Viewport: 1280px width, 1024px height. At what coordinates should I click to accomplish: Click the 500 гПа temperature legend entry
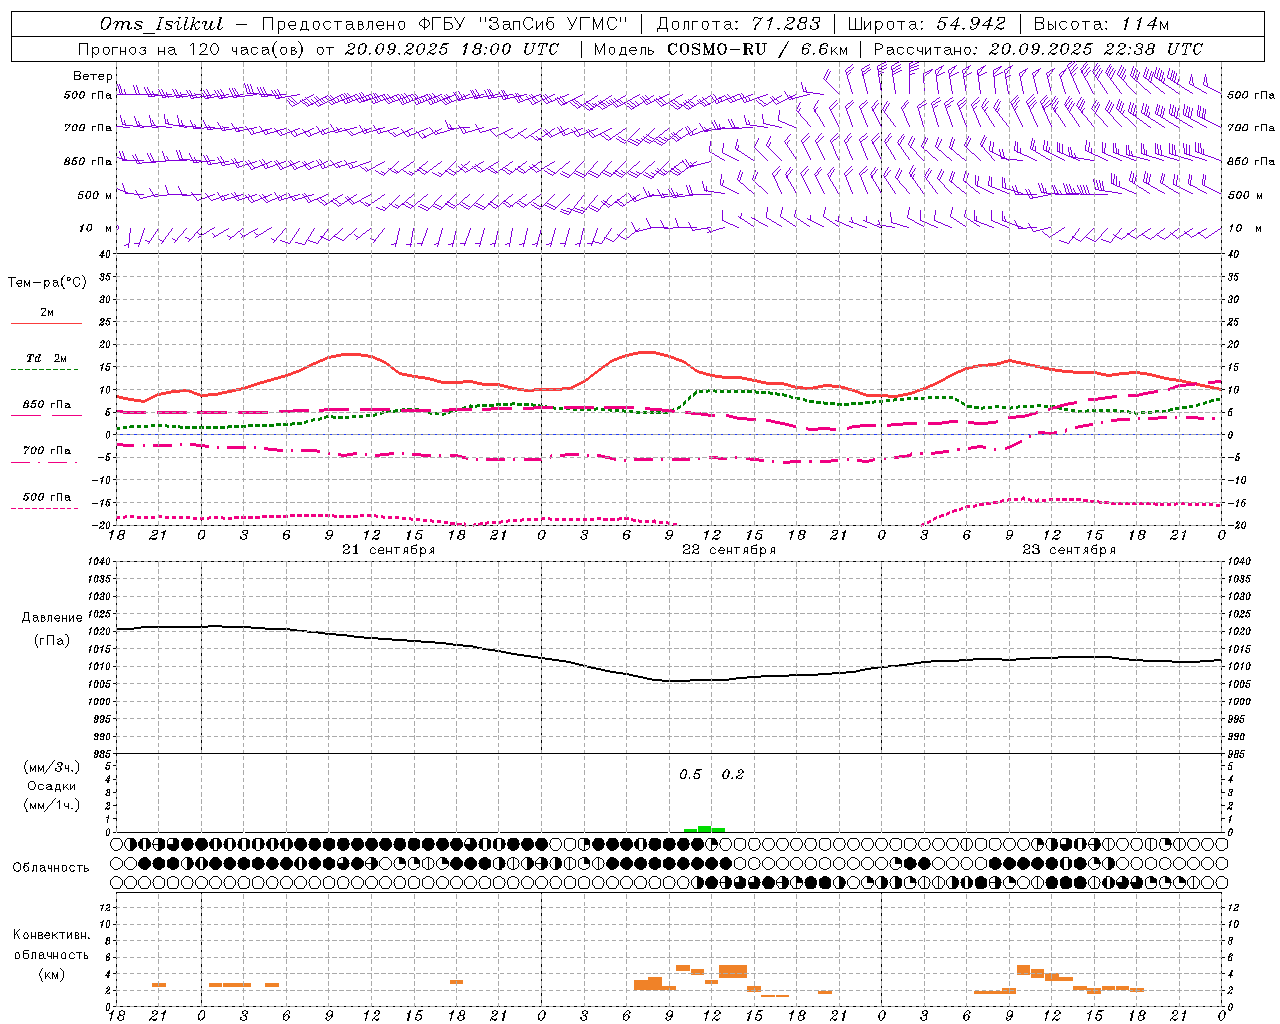coord(47,497)
